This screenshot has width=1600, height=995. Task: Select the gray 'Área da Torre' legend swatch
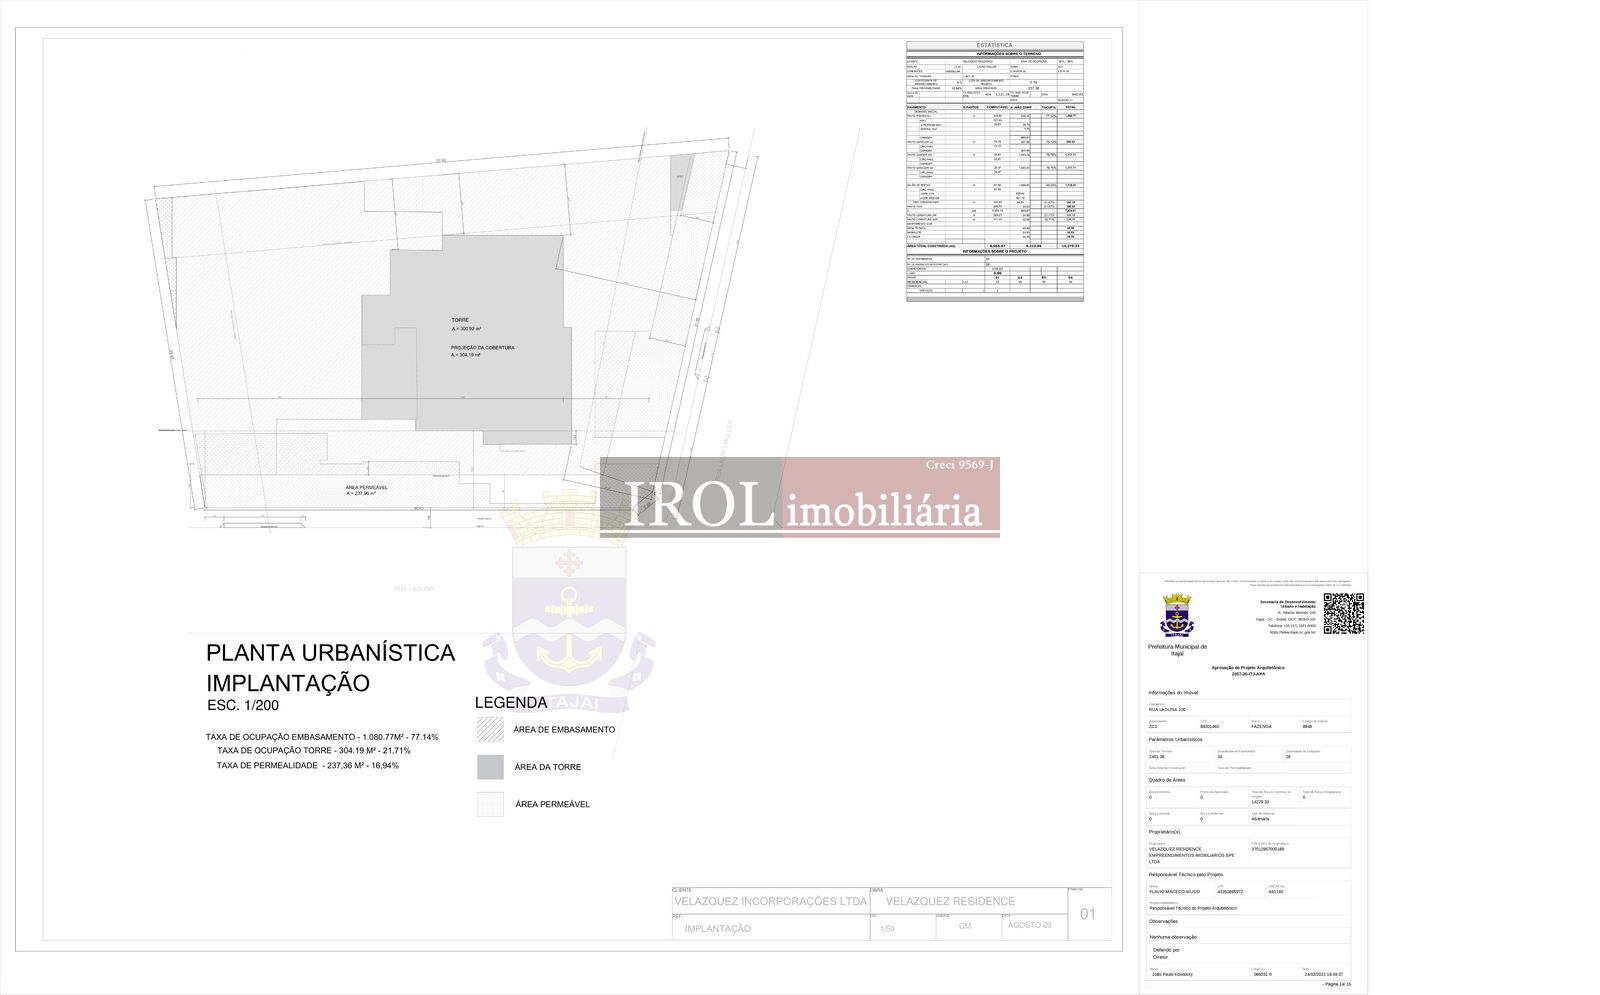pos(490,767)
